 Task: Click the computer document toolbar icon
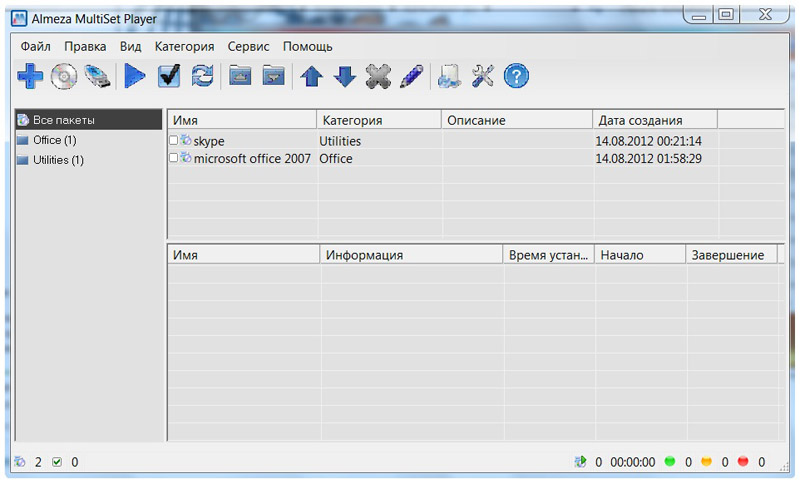pyautogui.click(x=449, y=77)
